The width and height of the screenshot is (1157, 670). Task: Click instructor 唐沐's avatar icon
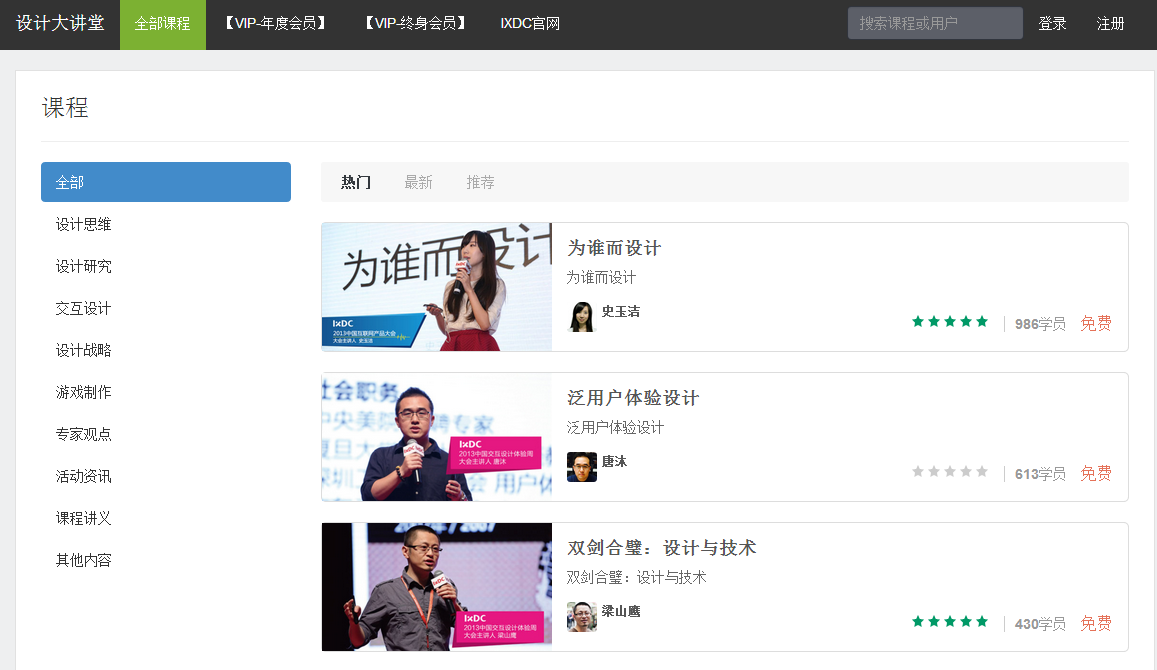coord(582,467)
